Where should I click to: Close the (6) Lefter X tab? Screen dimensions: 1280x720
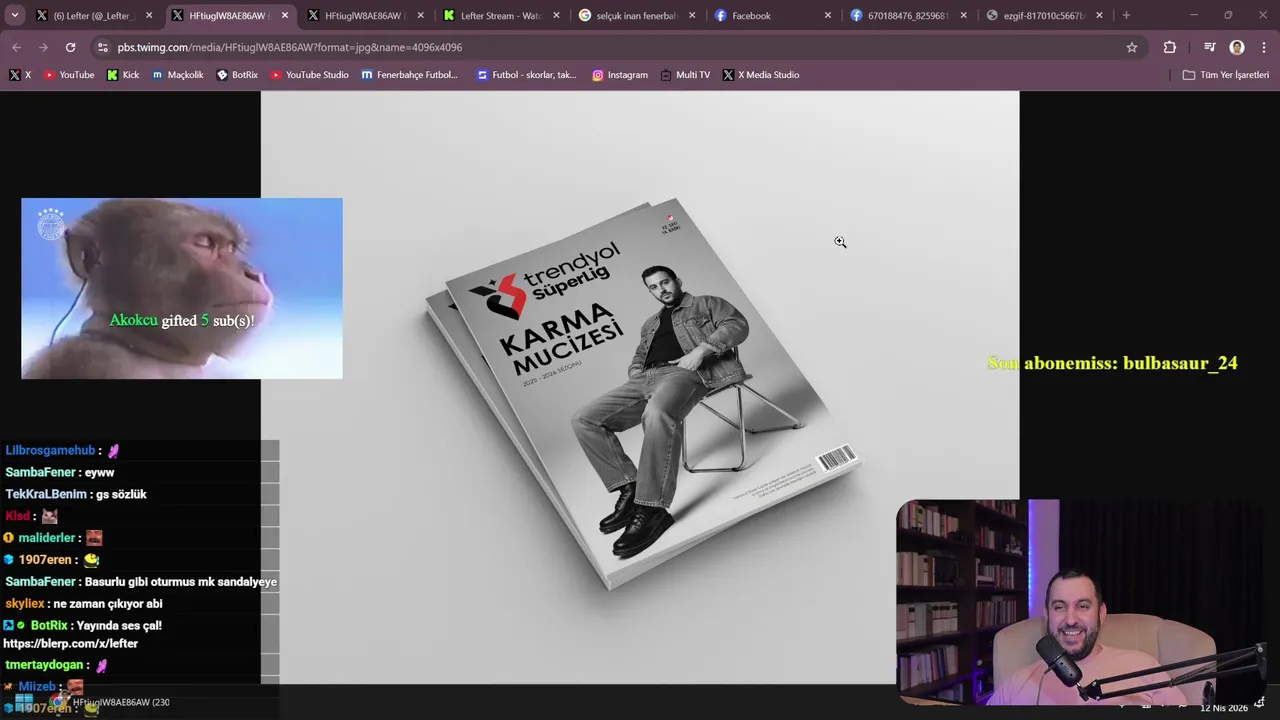tap(149, 15)
